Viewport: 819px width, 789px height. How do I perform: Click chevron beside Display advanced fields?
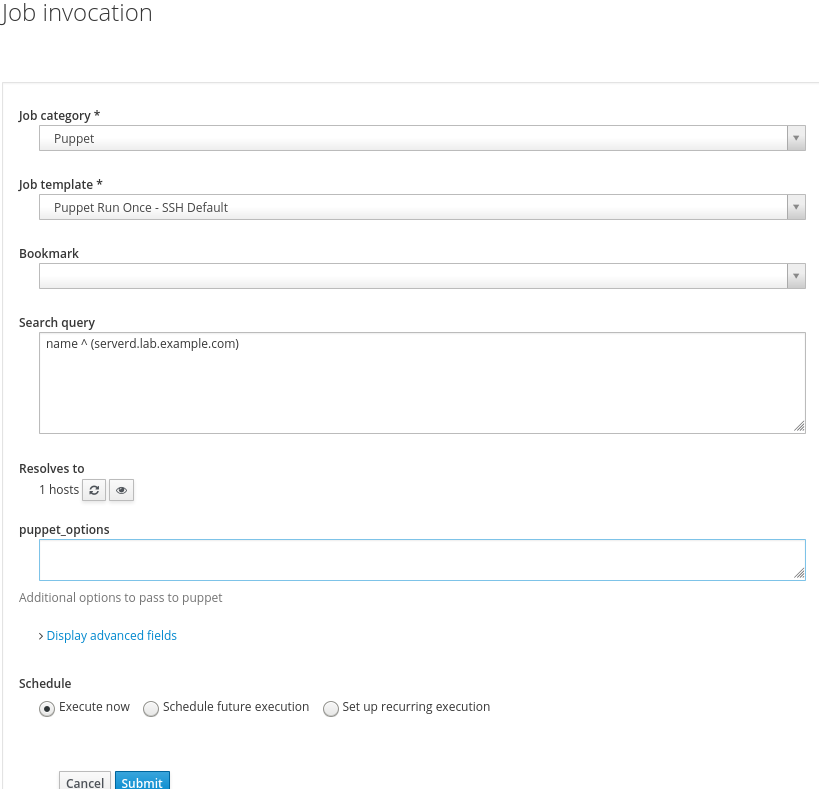coord(41,636)
